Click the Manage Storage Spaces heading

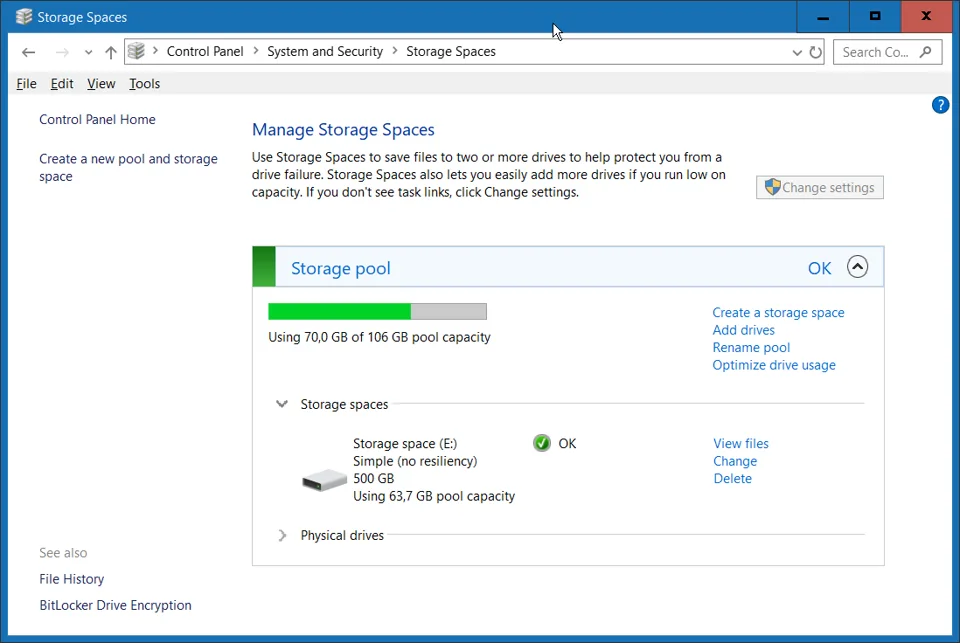tap(343, 130)
